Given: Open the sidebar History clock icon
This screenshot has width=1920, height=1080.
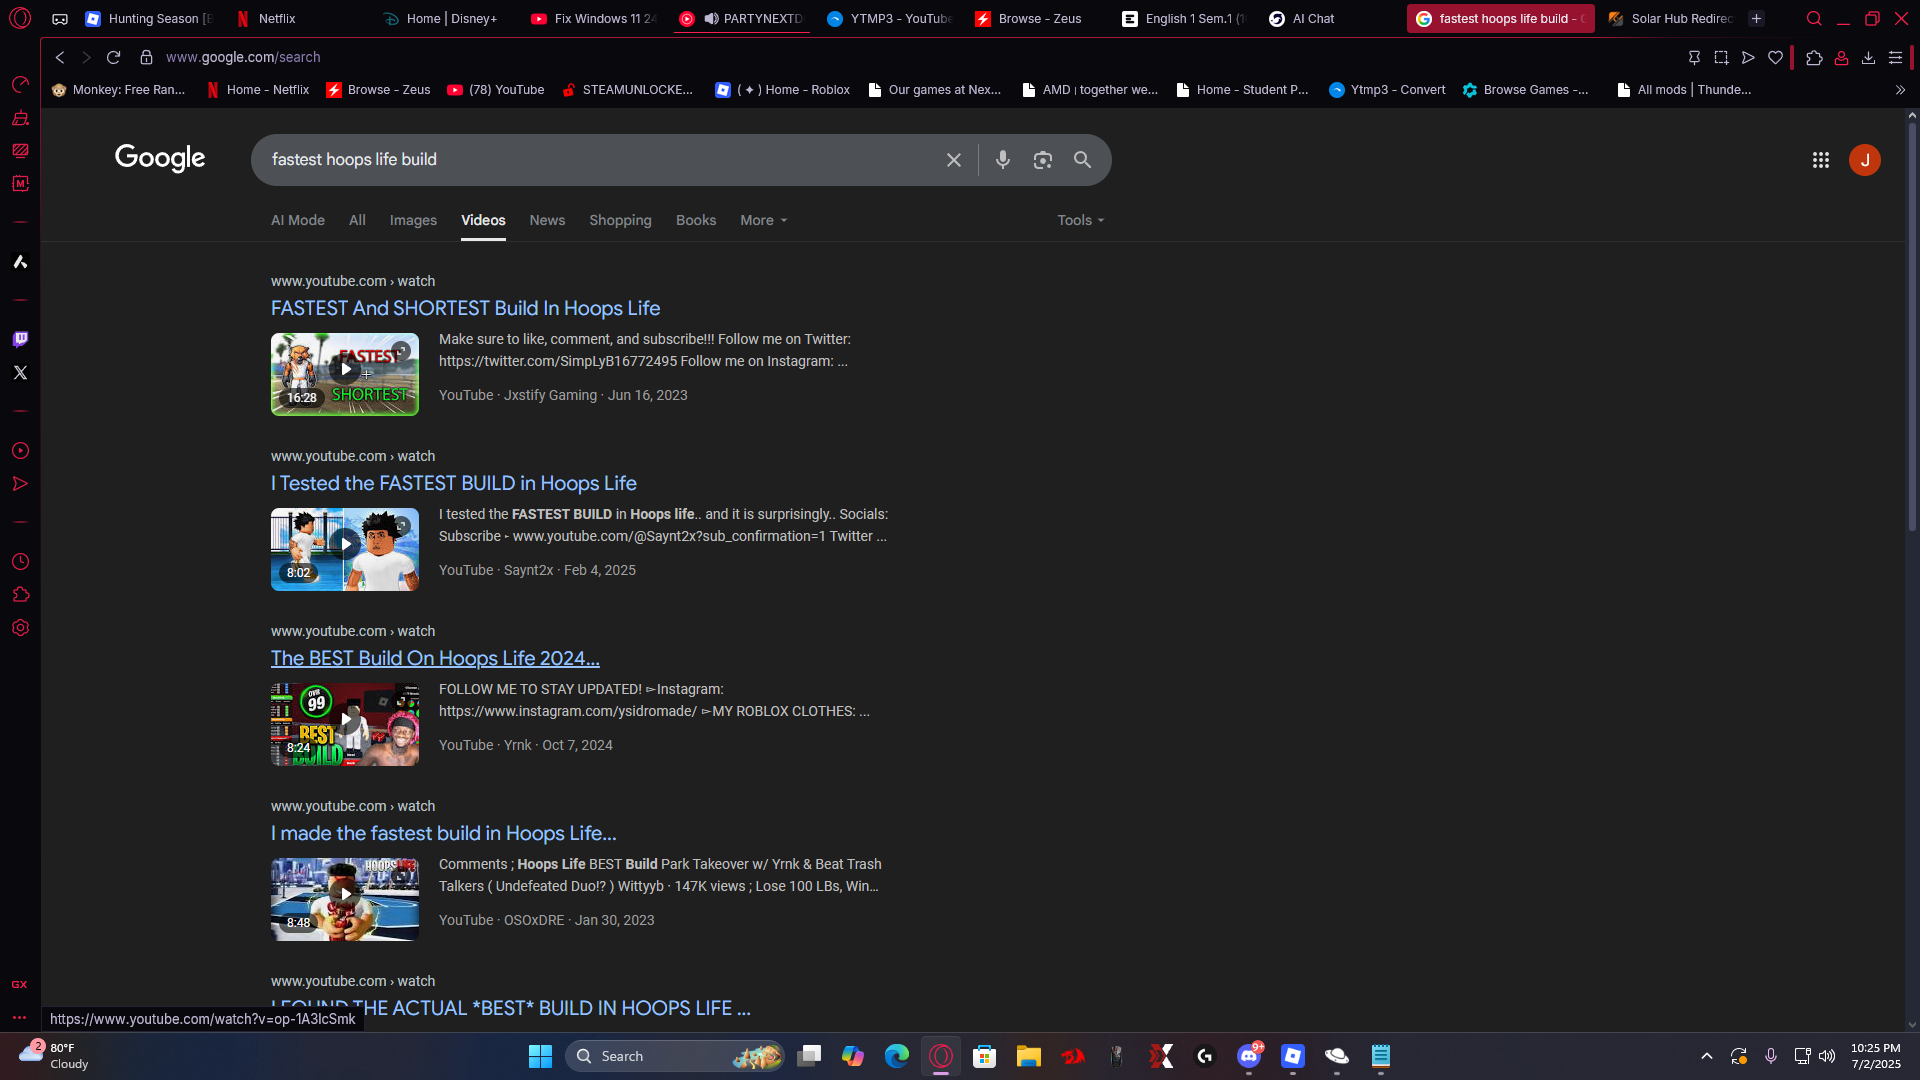Looking at the screenshot, I should tap(20, 562).
